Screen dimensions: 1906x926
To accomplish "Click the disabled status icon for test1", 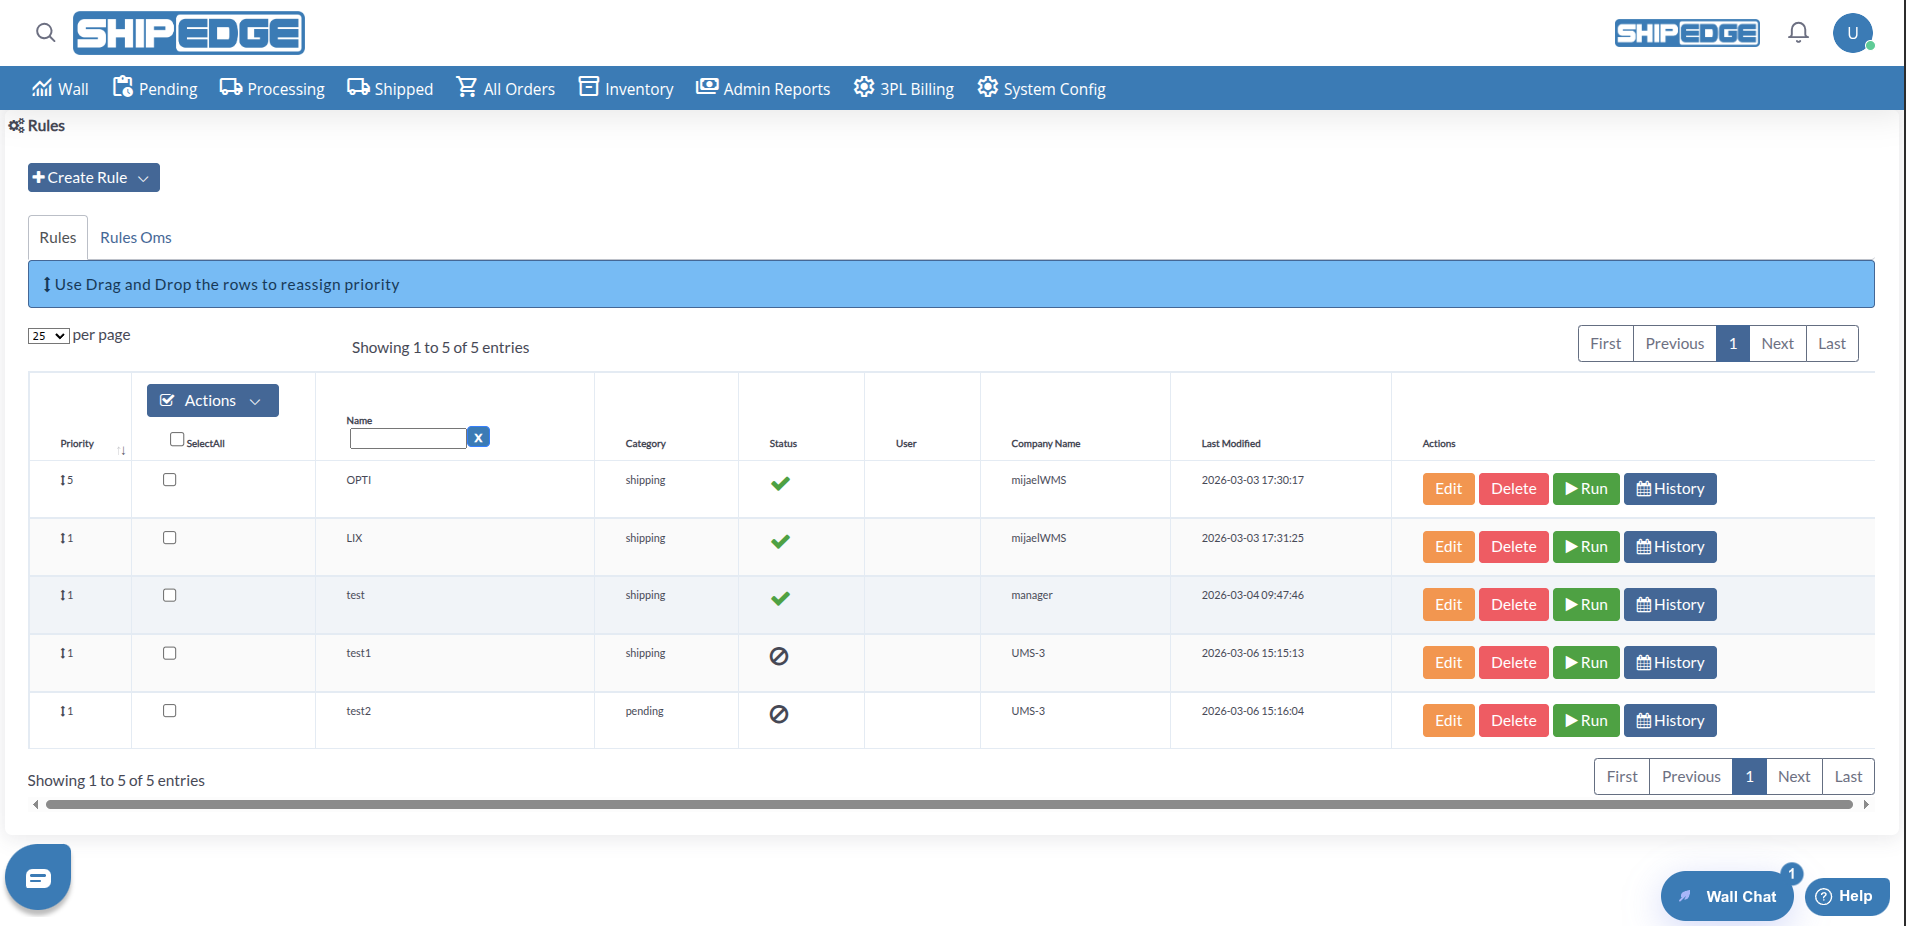I will (x=779, y=656).
